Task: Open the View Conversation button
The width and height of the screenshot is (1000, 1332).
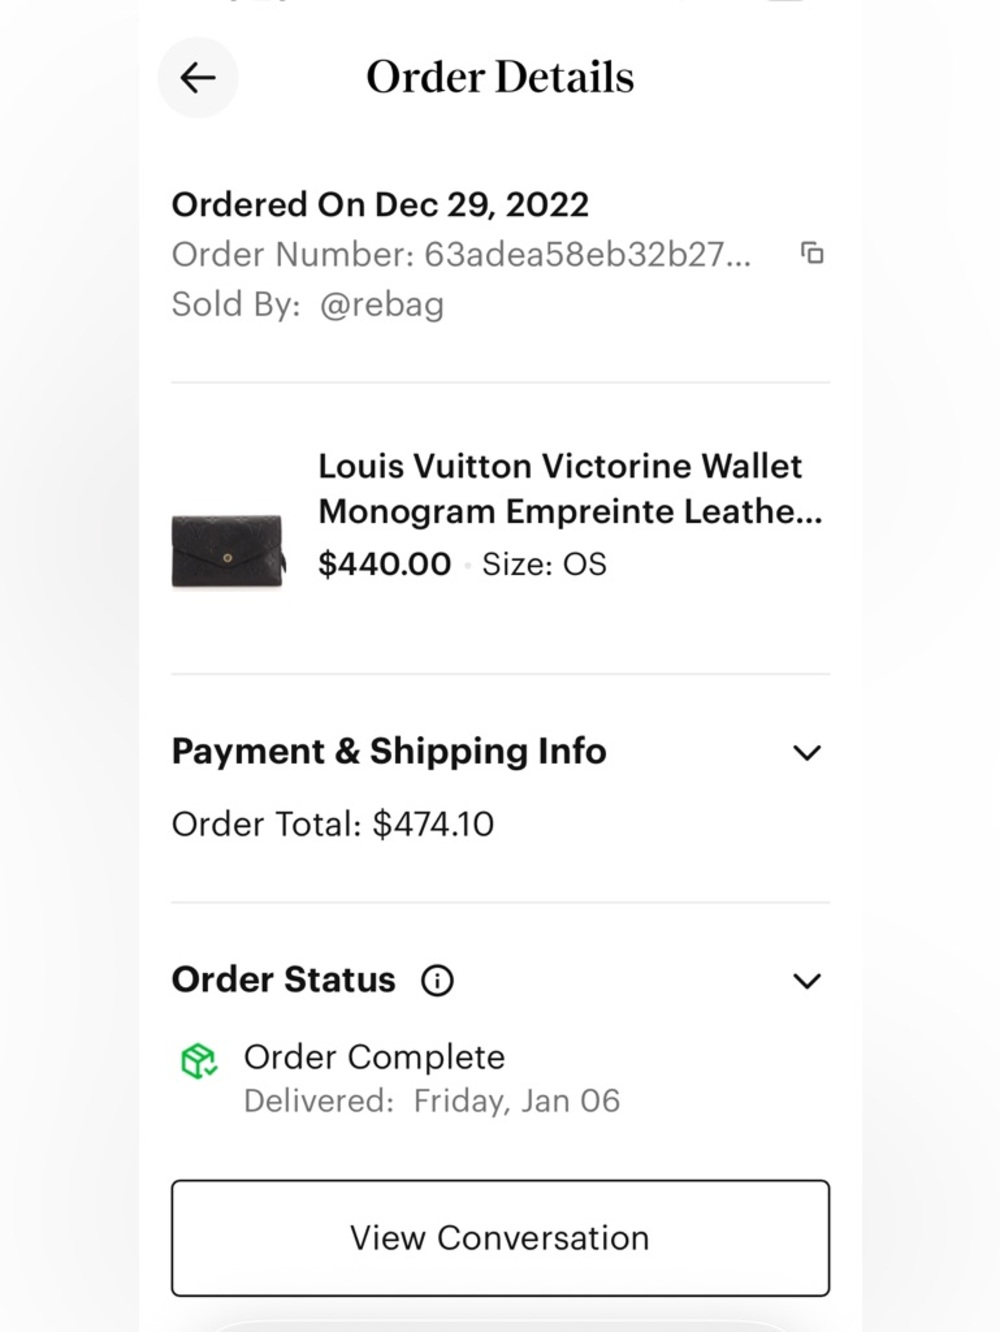Action: coord(500,1238)
